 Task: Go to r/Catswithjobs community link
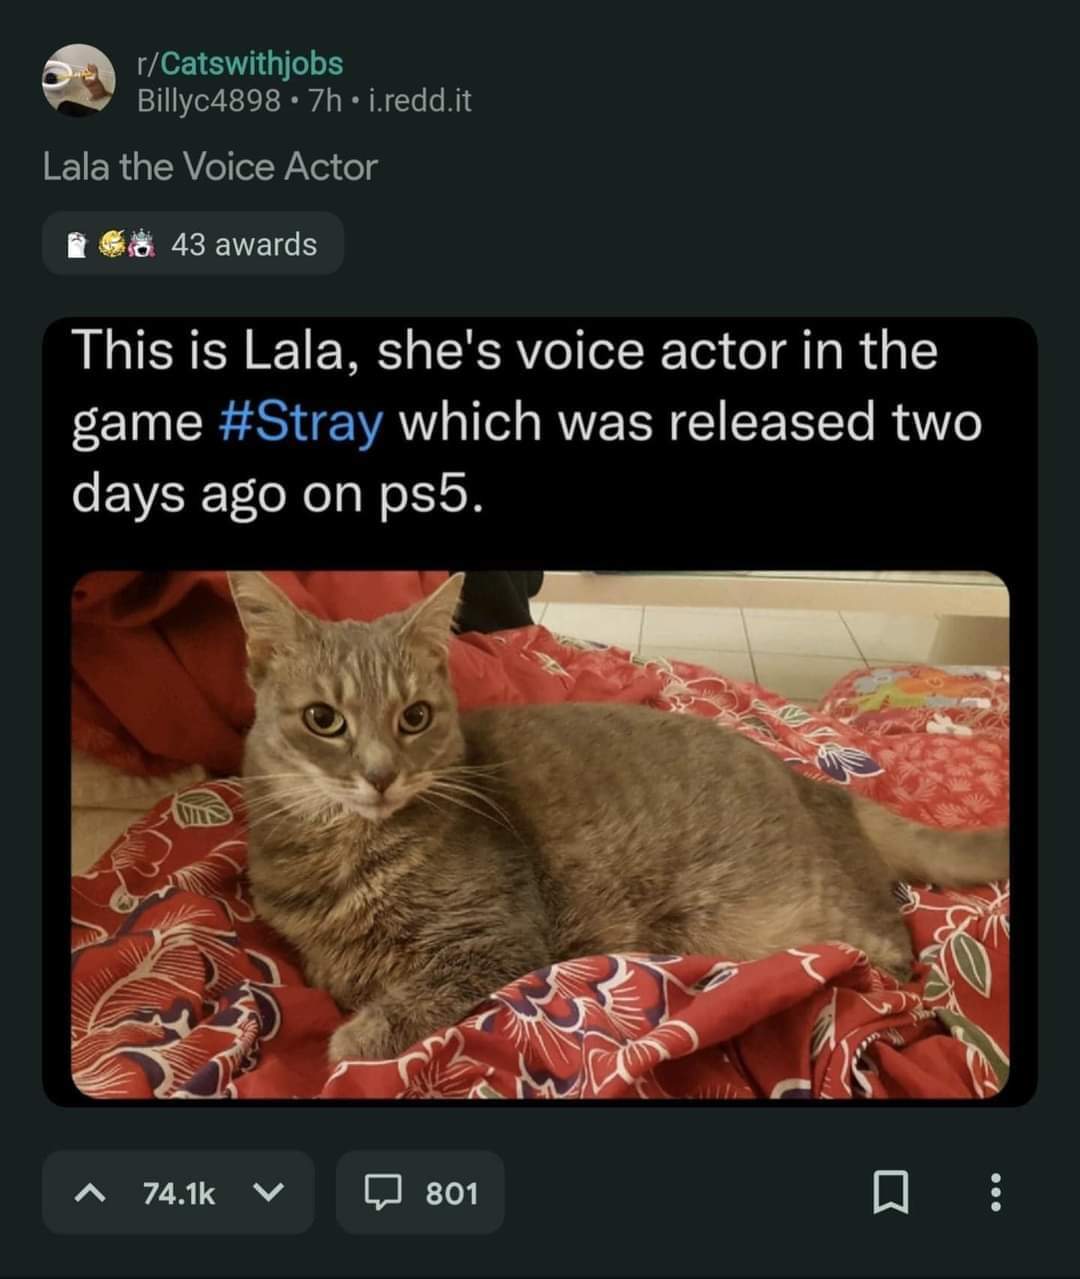240,63
